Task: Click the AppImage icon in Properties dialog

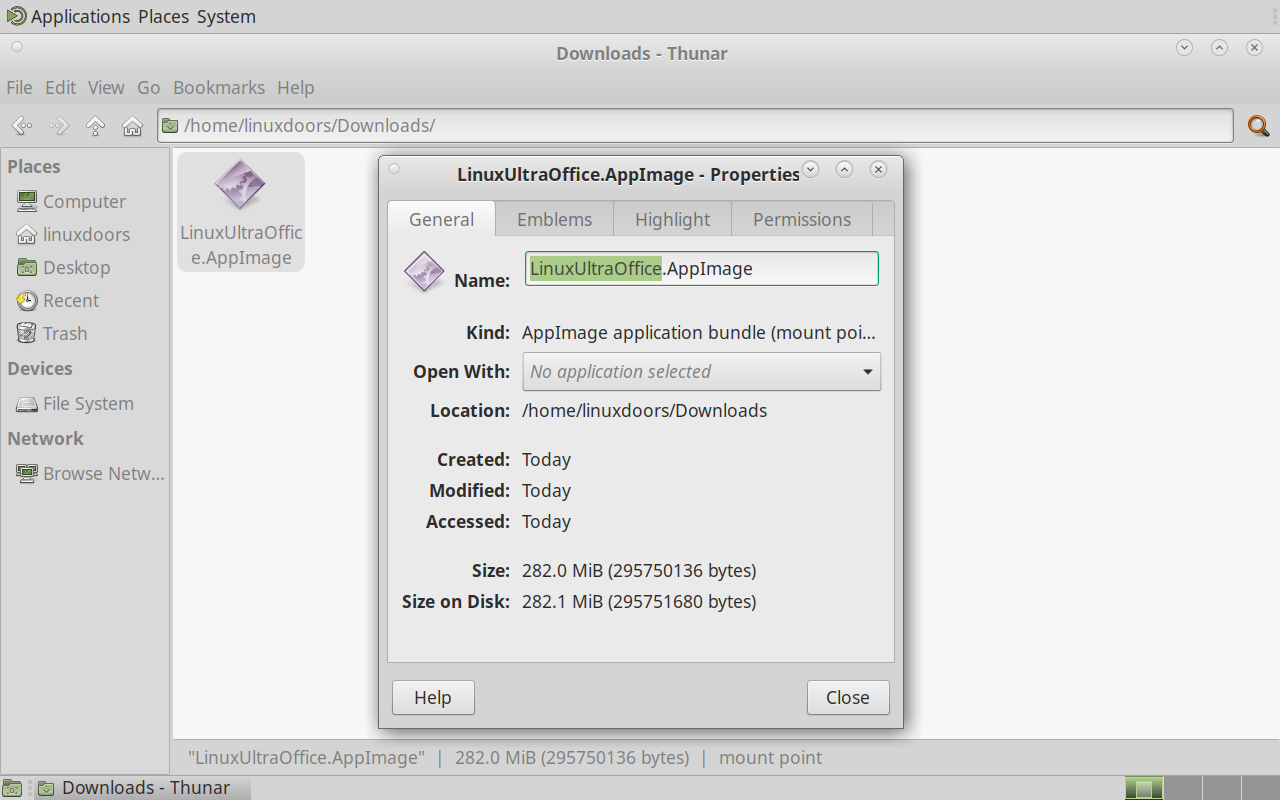Action: click(x=424, y=271)
